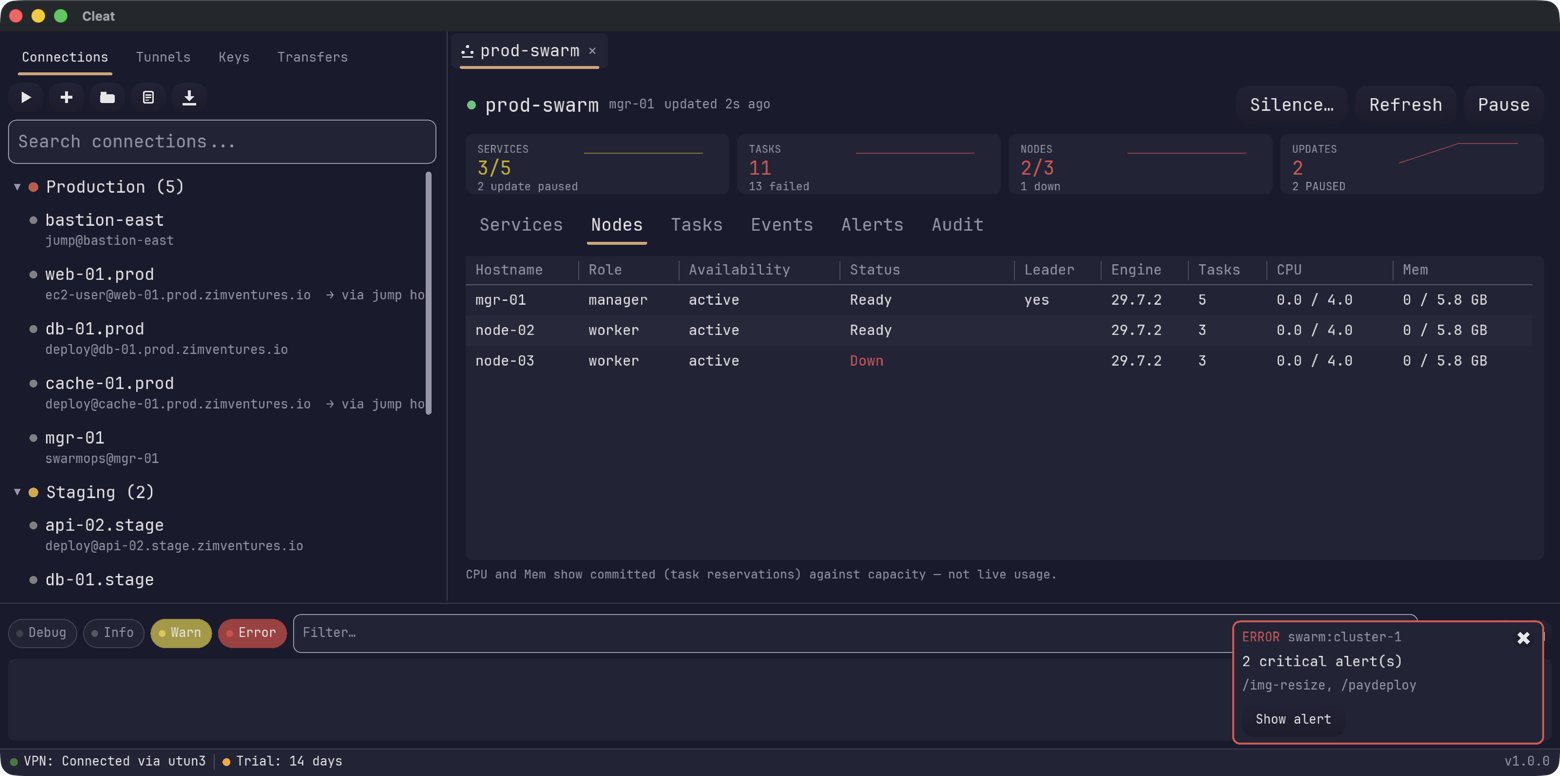
Task: Select the Connections tab
Action: [65, 57]
